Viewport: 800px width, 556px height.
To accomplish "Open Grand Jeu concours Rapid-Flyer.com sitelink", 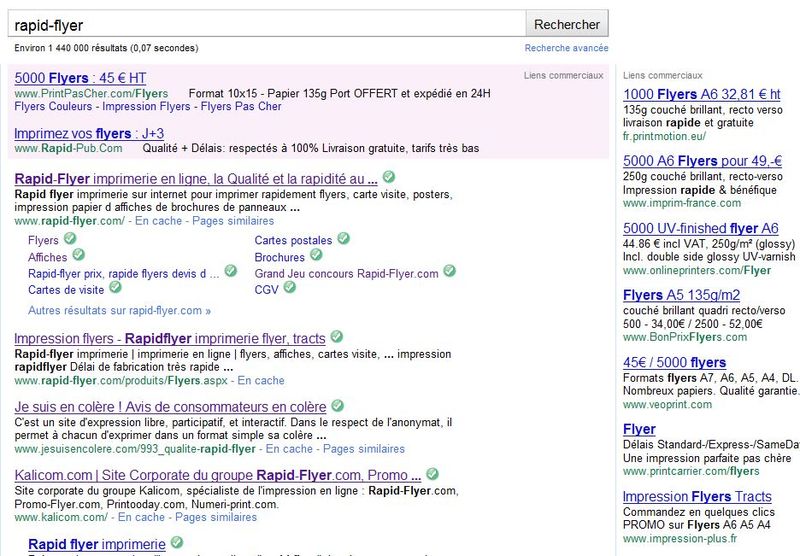I will point(346,274).
